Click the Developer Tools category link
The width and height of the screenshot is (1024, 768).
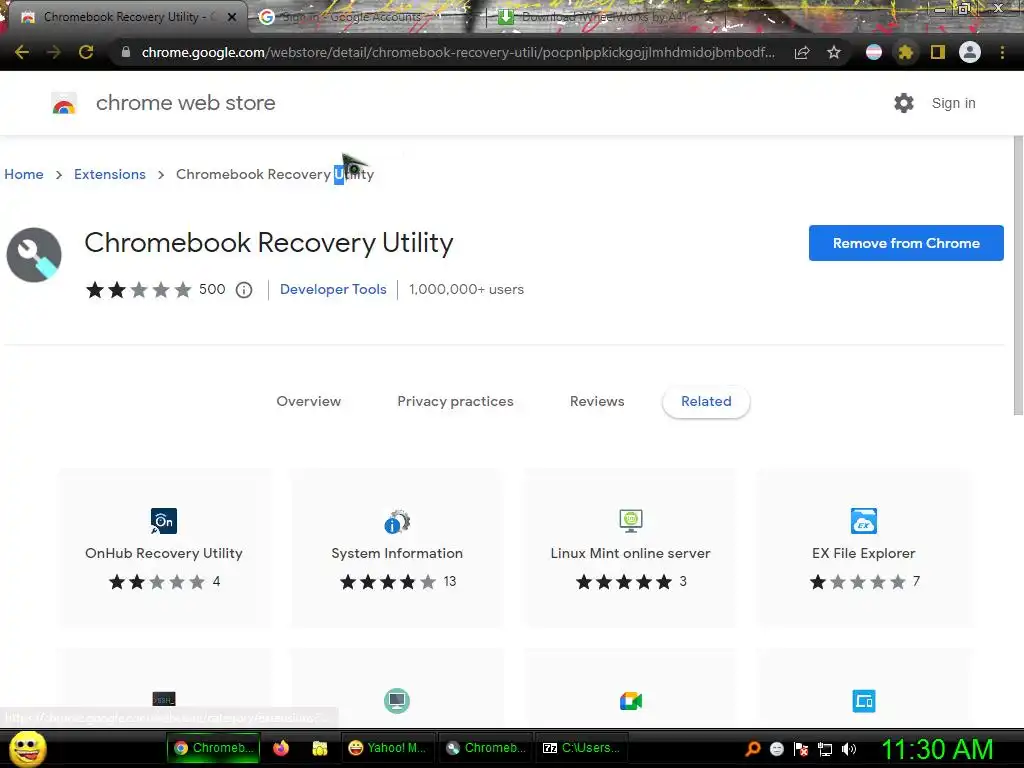tap(333, 289)
